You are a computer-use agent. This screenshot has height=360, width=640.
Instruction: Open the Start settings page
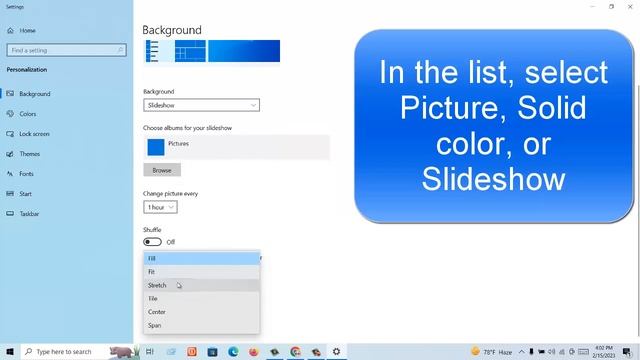[x=19, y=193]
